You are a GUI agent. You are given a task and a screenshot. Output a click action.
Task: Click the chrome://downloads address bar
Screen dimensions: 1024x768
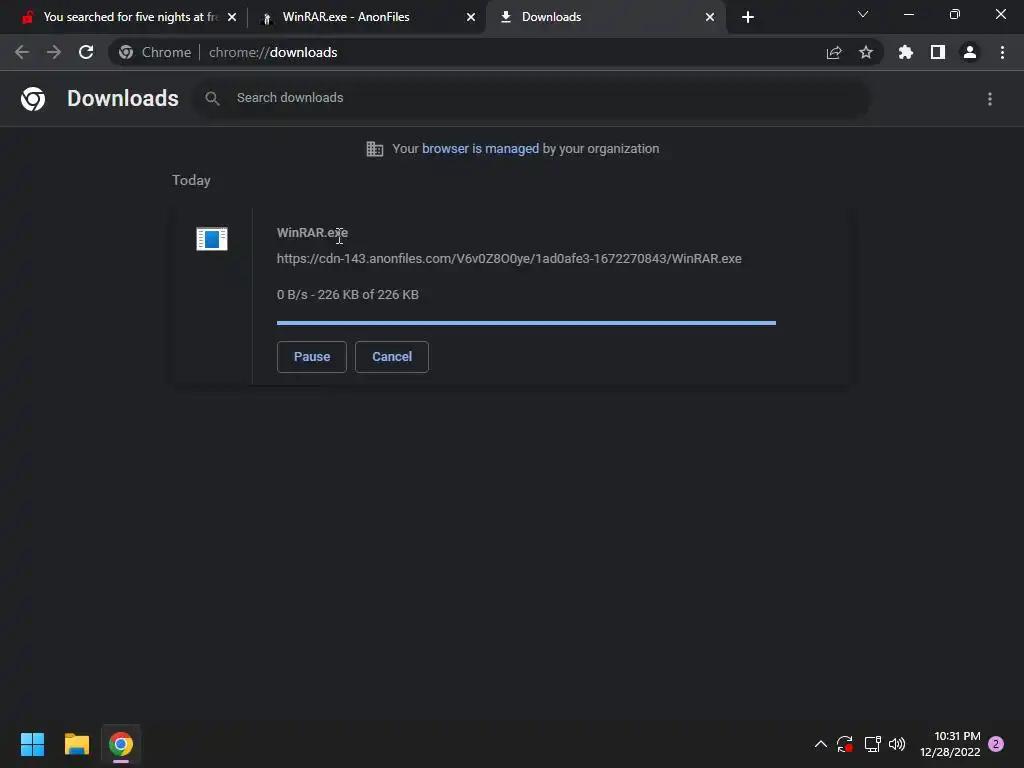(x=496, y=52)
